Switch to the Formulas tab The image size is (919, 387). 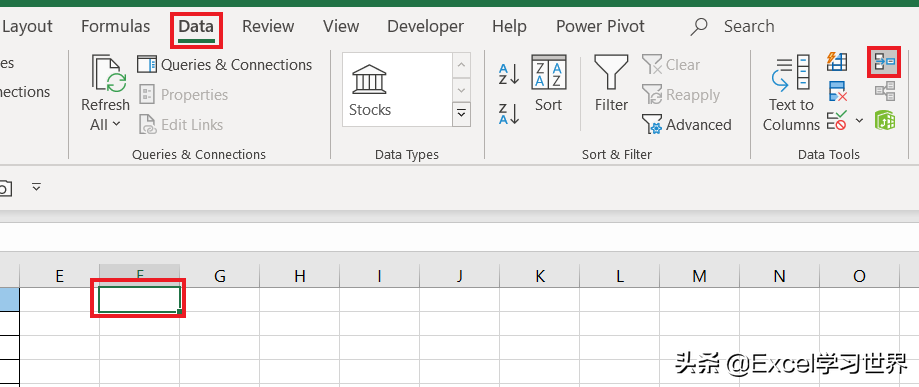coord(115,26)
